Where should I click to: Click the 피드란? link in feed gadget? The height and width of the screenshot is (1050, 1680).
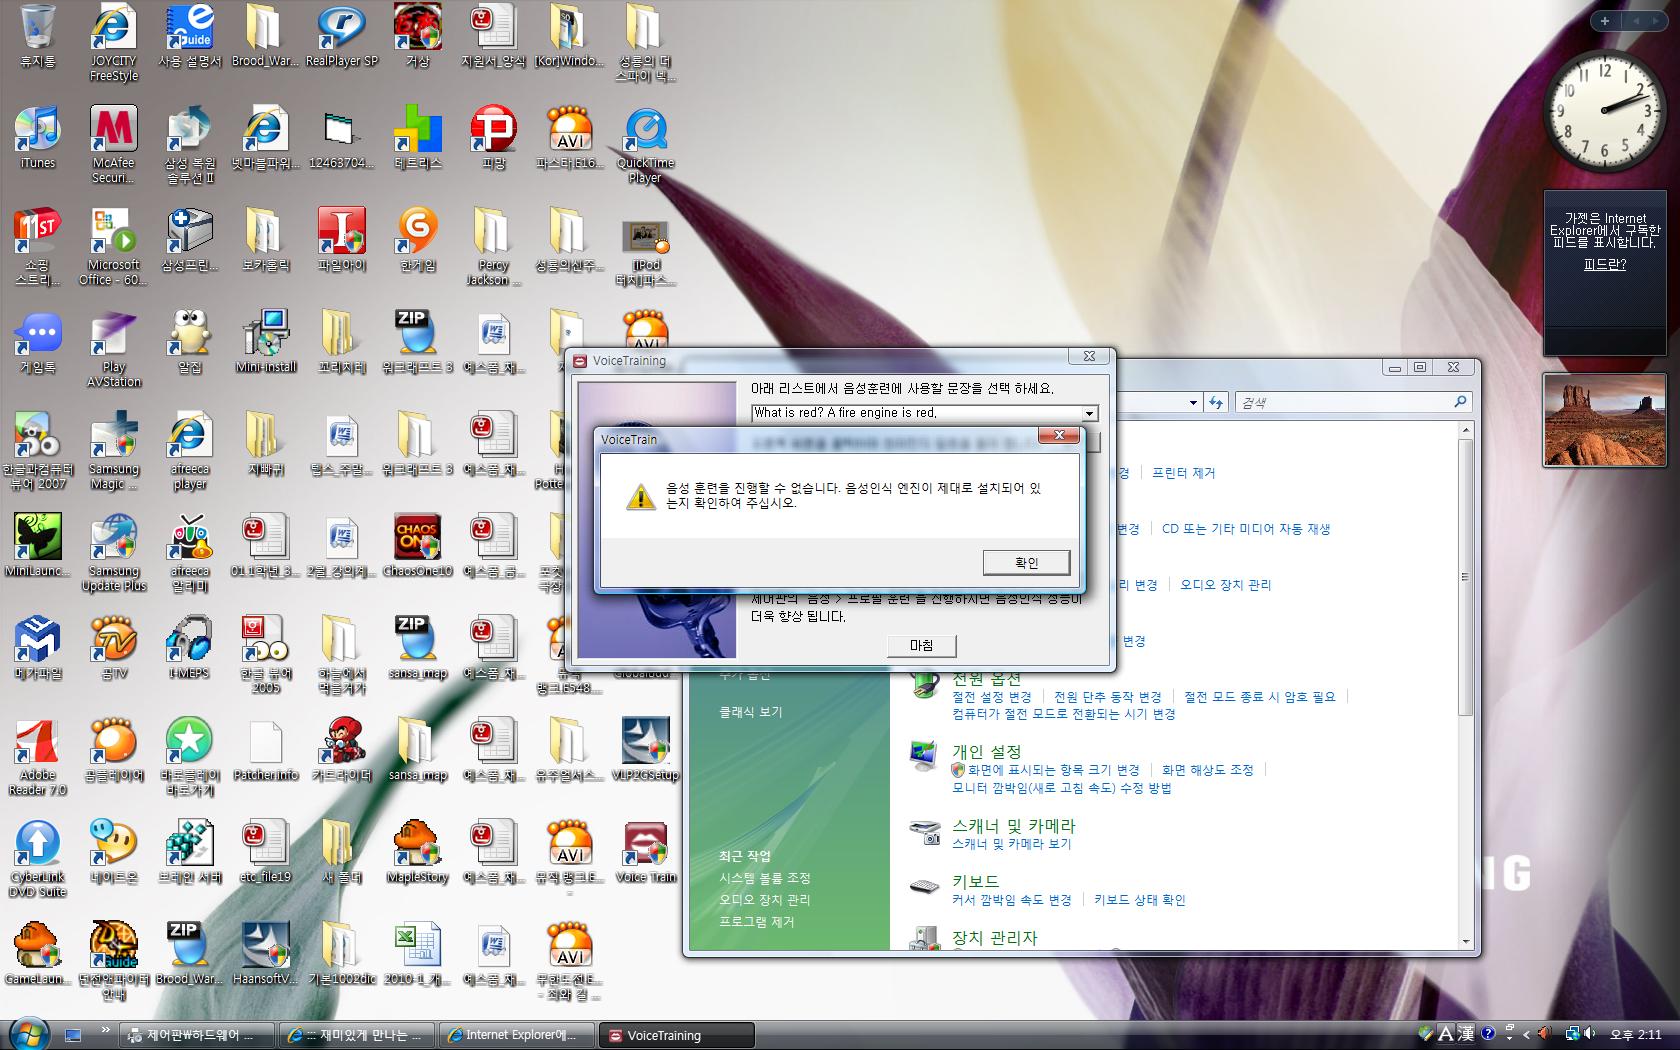[1605, 265]
